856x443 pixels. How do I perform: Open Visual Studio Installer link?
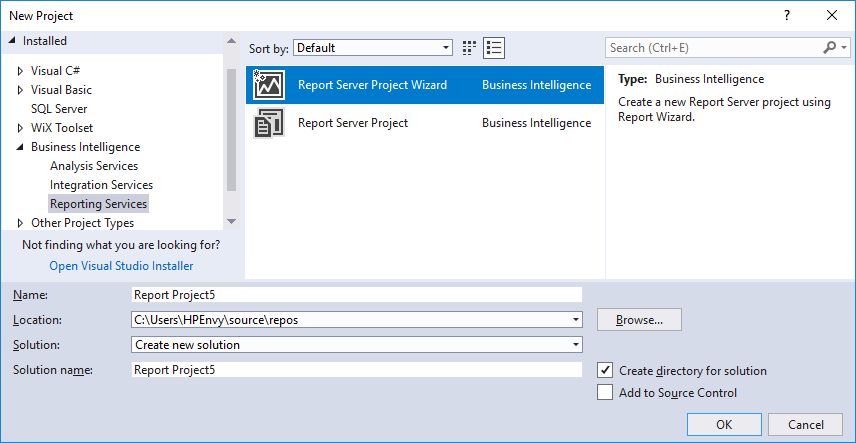coord(121,266)
